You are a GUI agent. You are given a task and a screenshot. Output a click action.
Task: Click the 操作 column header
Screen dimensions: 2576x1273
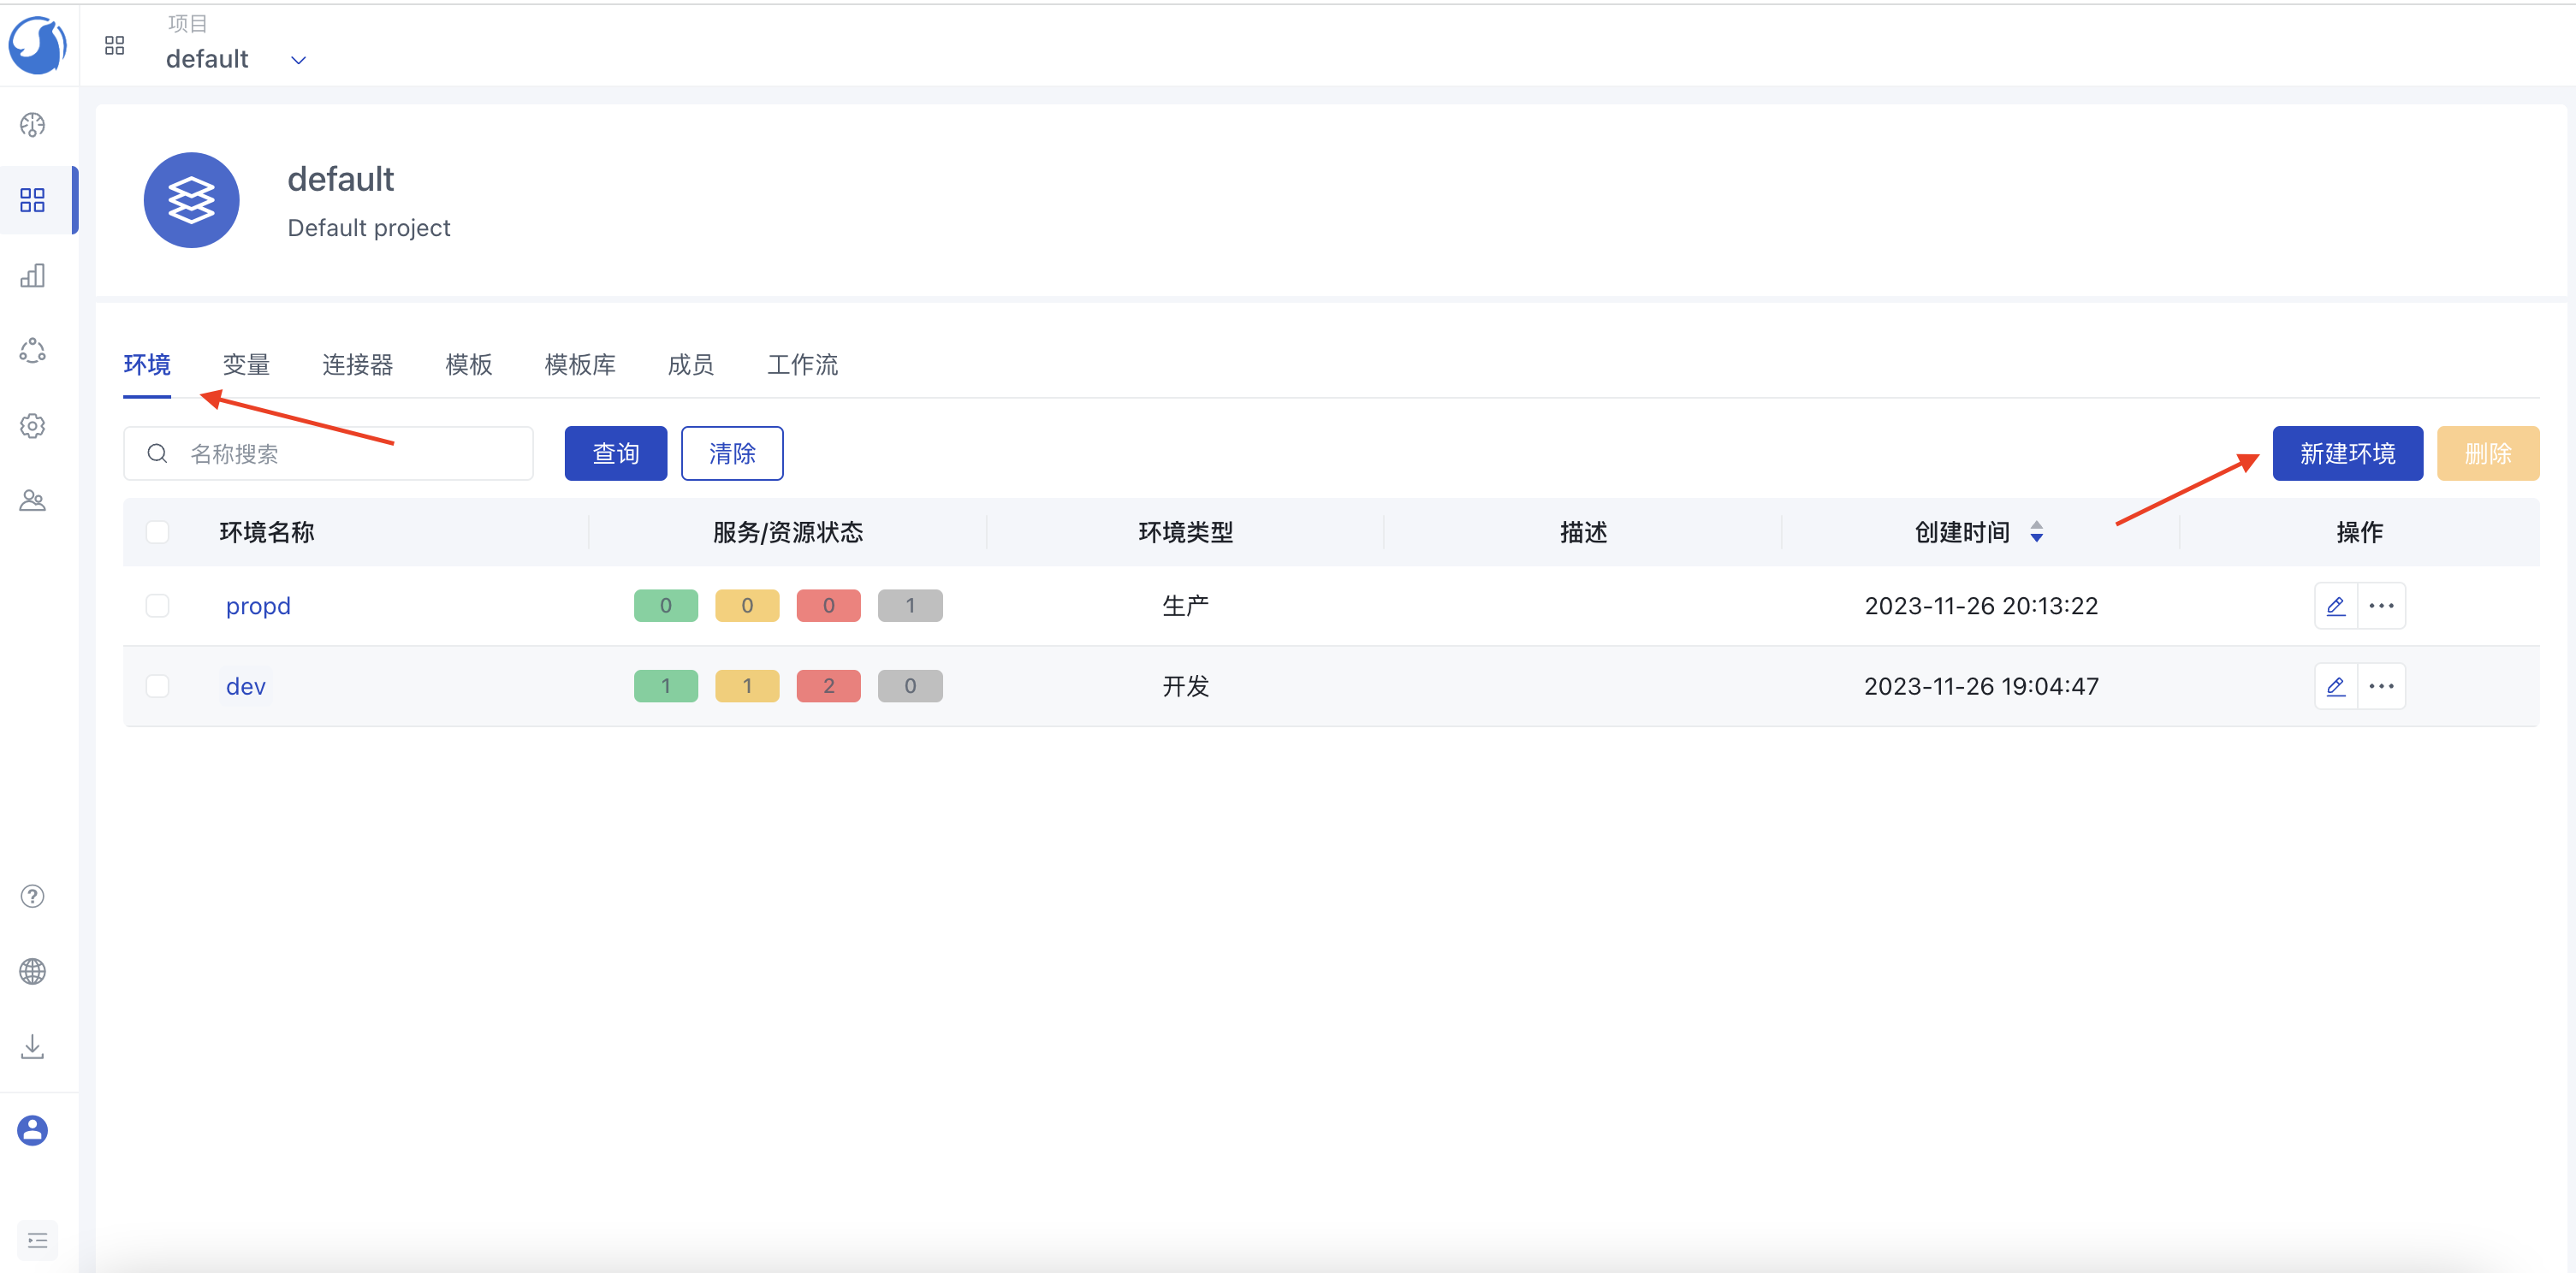tap(2360, 532)
